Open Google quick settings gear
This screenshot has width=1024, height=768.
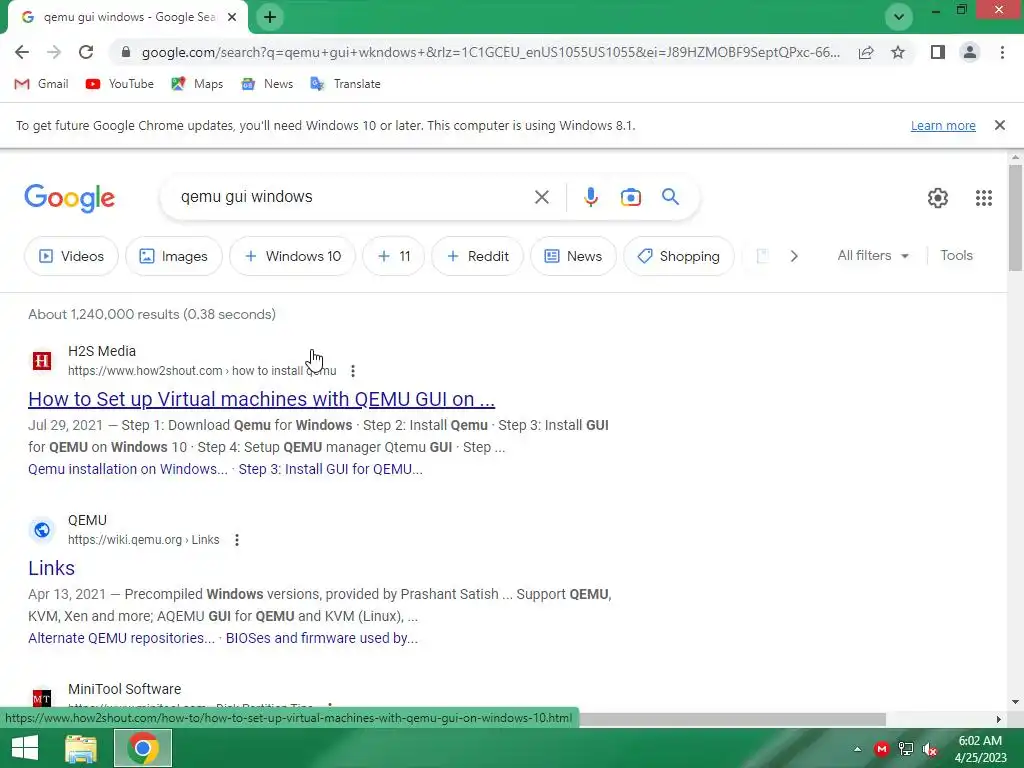pyautogui.click(x=938, y=198)
